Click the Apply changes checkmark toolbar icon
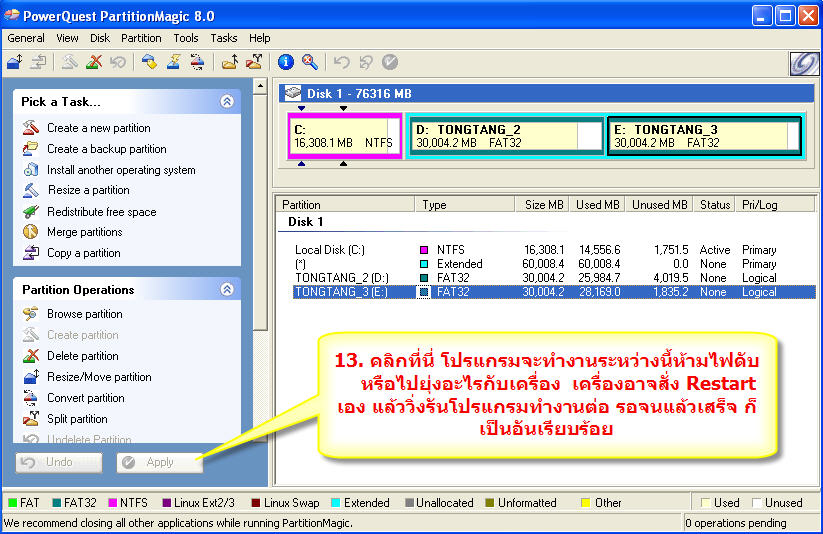 click(x=390, y=62)
